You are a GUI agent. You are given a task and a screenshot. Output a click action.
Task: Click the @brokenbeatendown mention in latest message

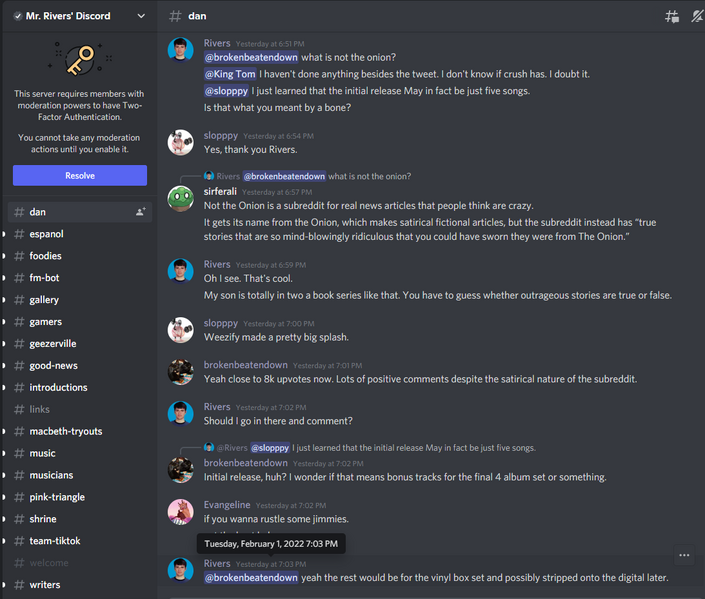click(x=251, y=578)
